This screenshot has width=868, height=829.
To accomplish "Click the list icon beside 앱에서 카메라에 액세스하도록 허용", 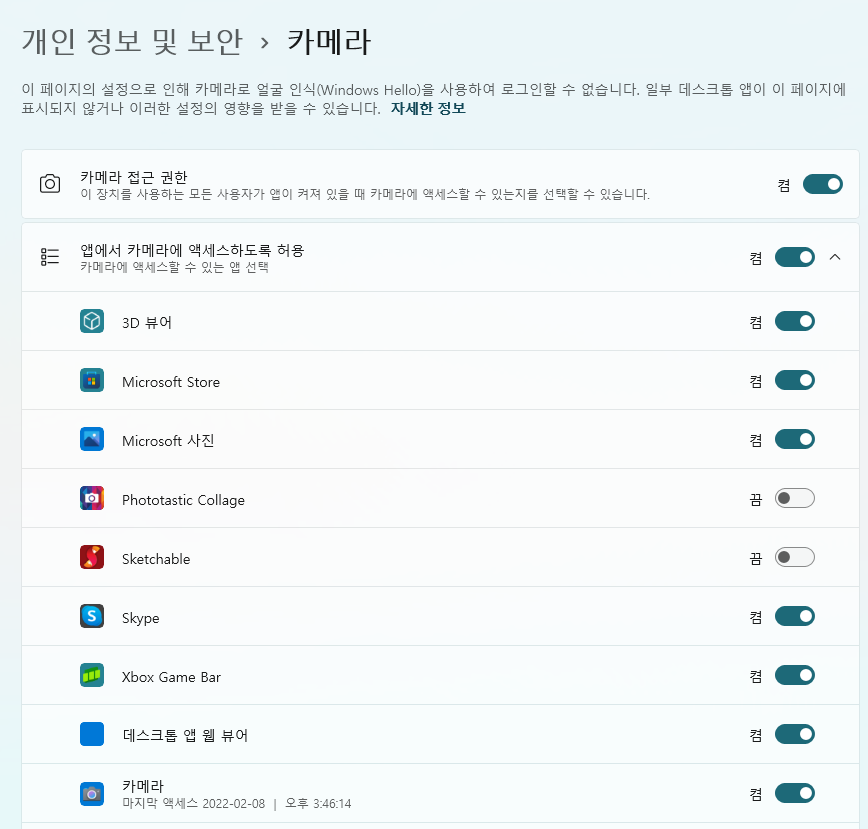I will pyautogui.click(x=50, y=257).
